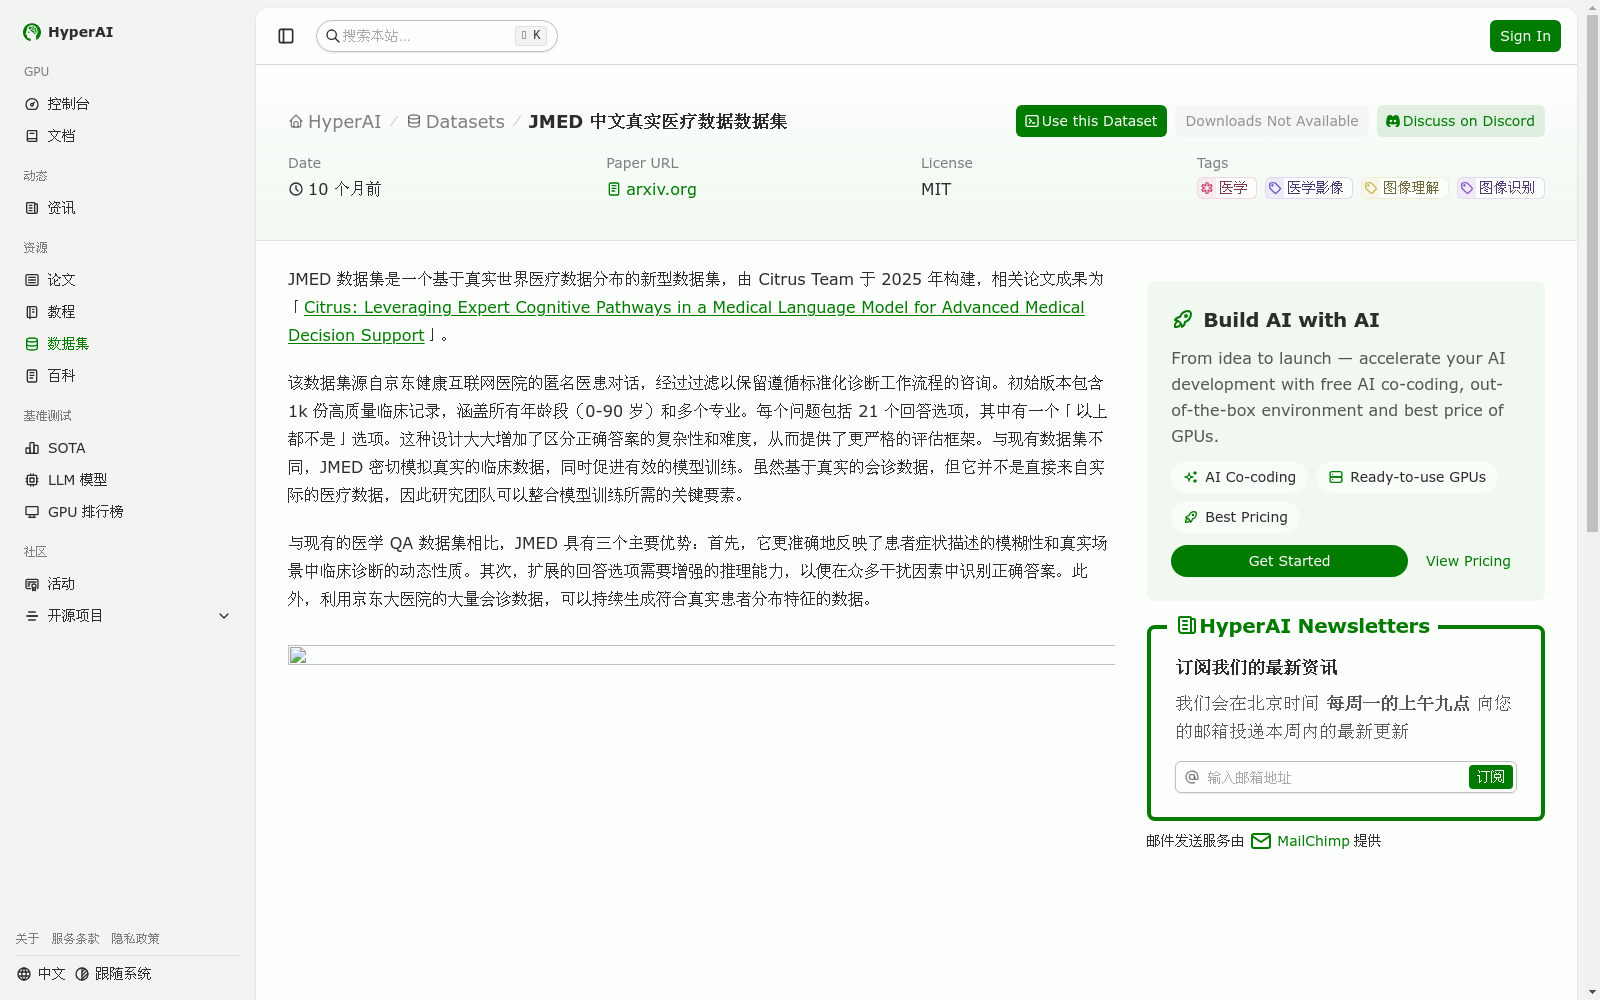
Task: Click the LLM 模型 chip icon
Action: [x=32, y=480]
